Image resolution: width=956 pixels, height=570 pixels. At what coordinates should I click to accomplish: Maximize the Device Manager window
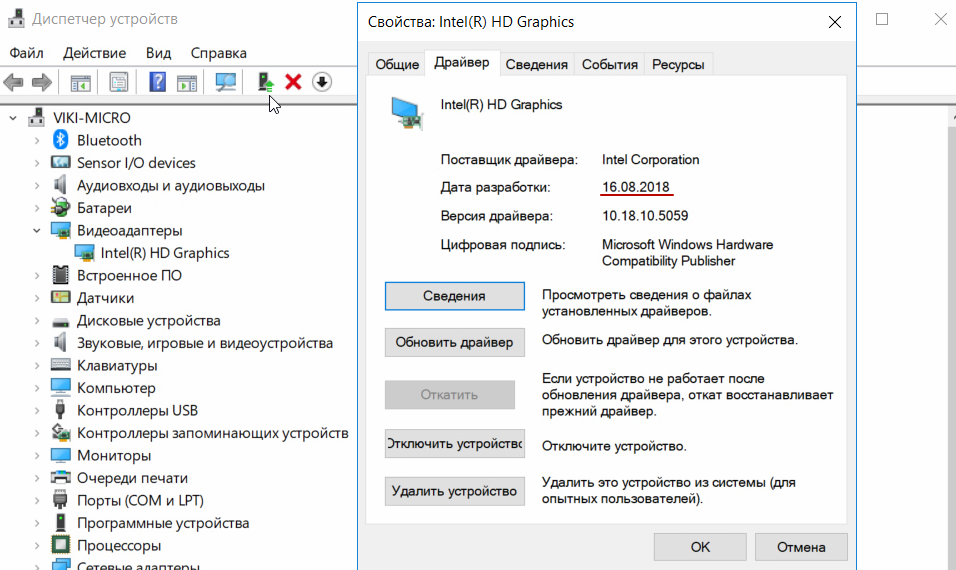pyautogui.click(x=882, y=19)
